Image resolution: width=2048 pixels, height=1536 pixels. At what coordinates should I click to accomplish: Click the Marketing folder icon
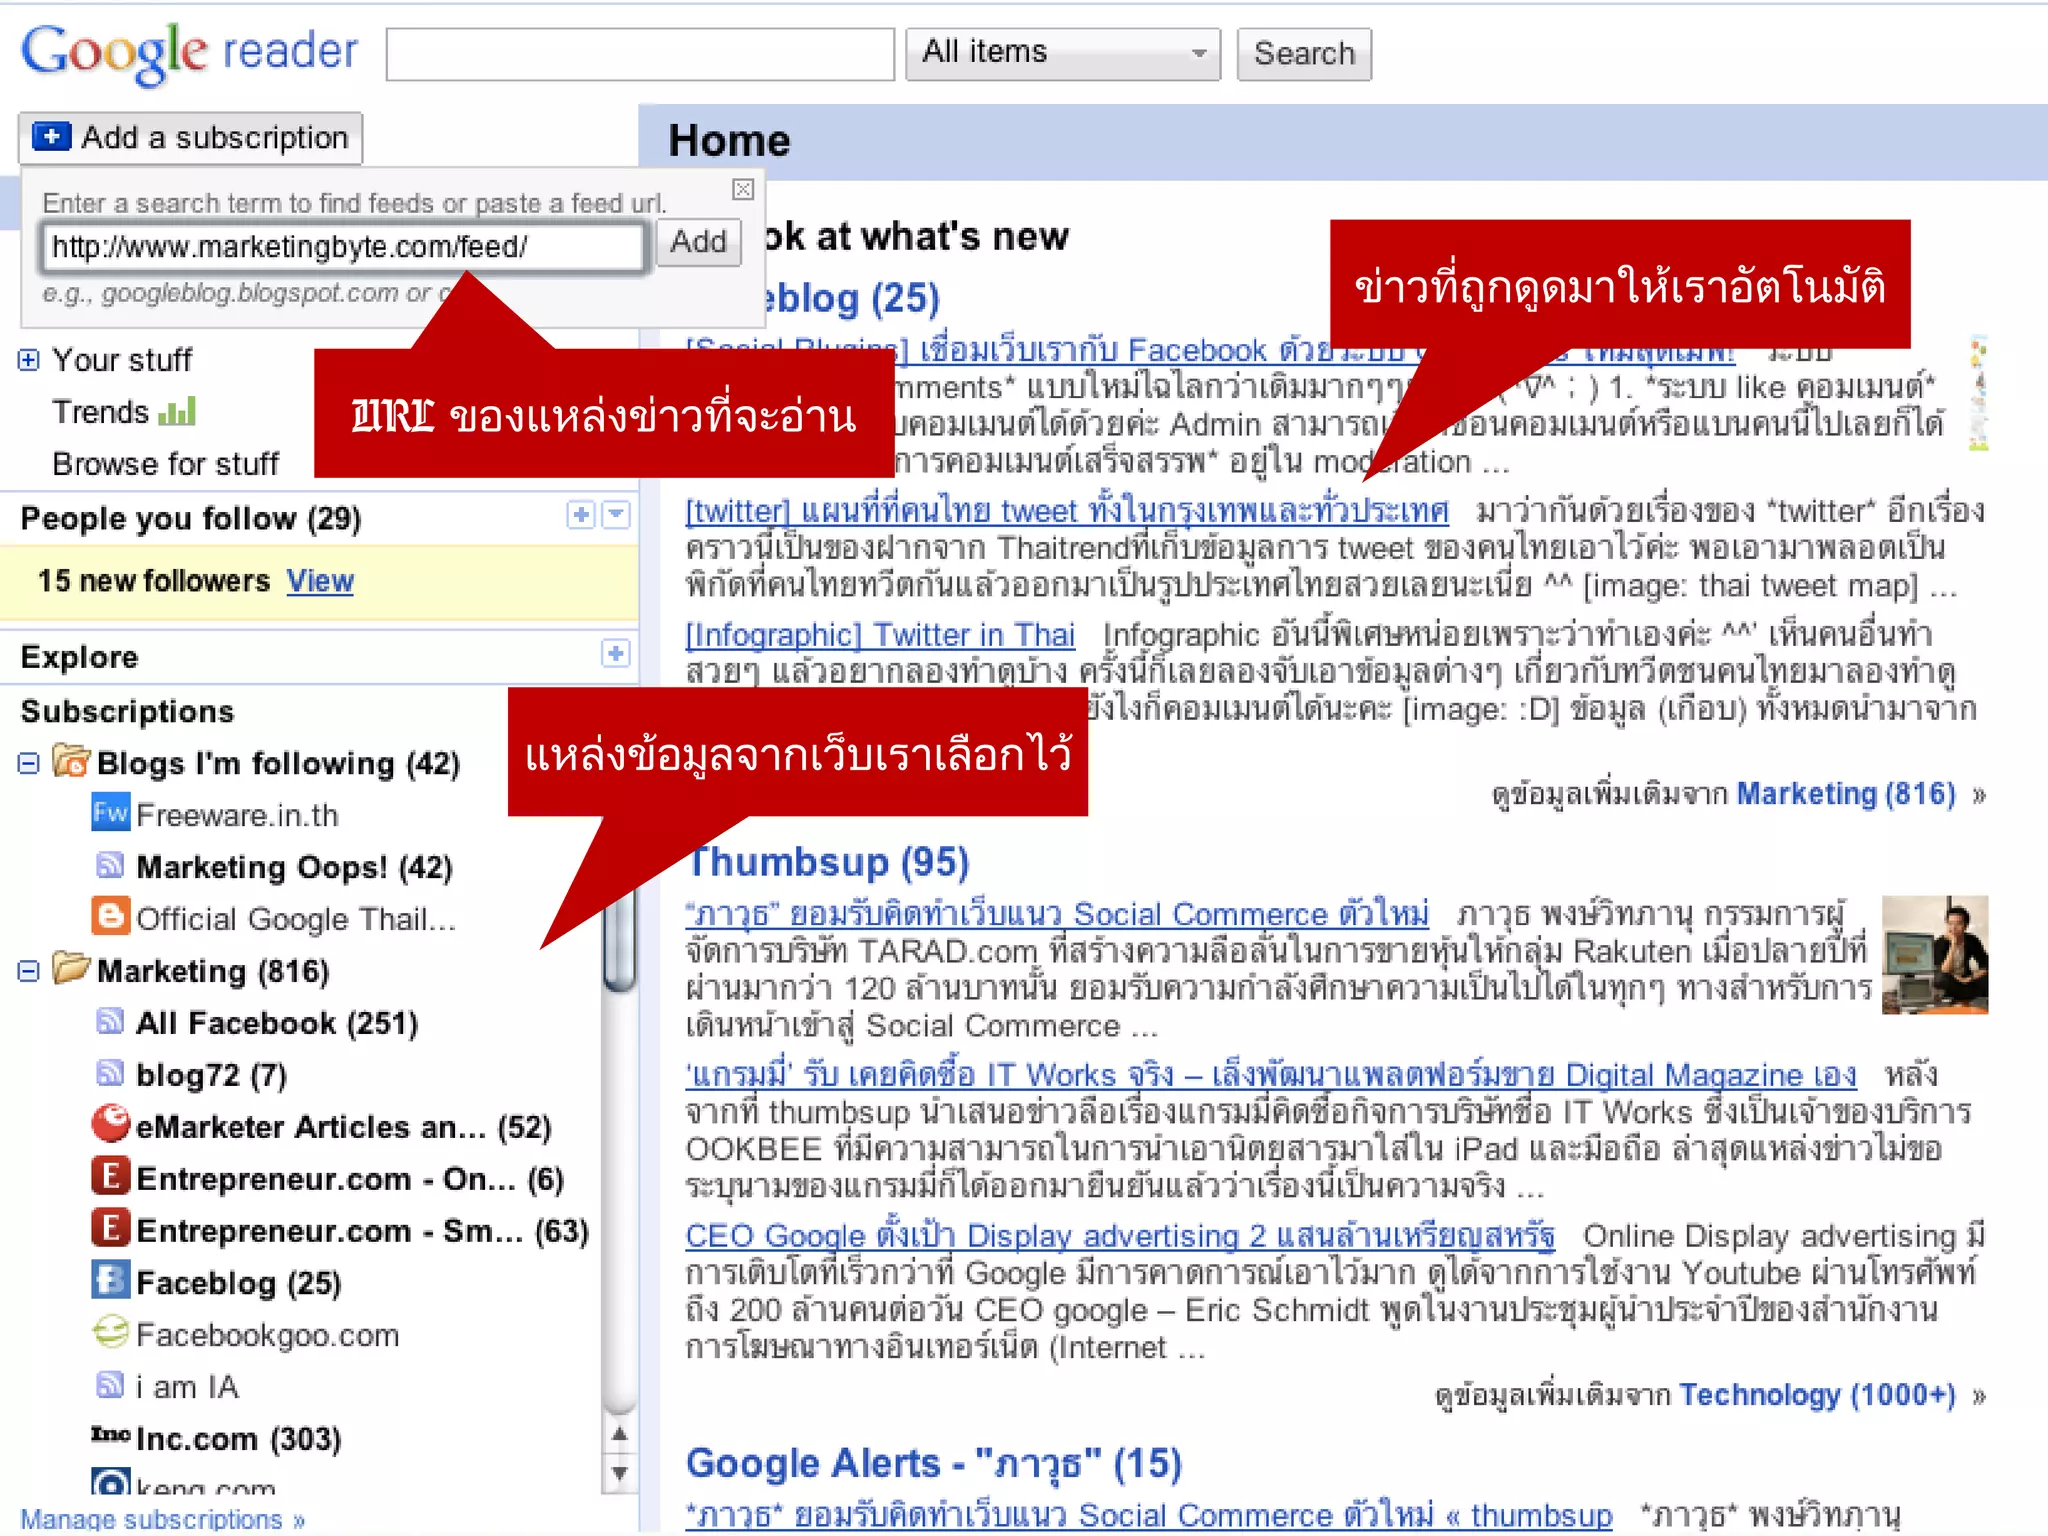click(71, 968)
